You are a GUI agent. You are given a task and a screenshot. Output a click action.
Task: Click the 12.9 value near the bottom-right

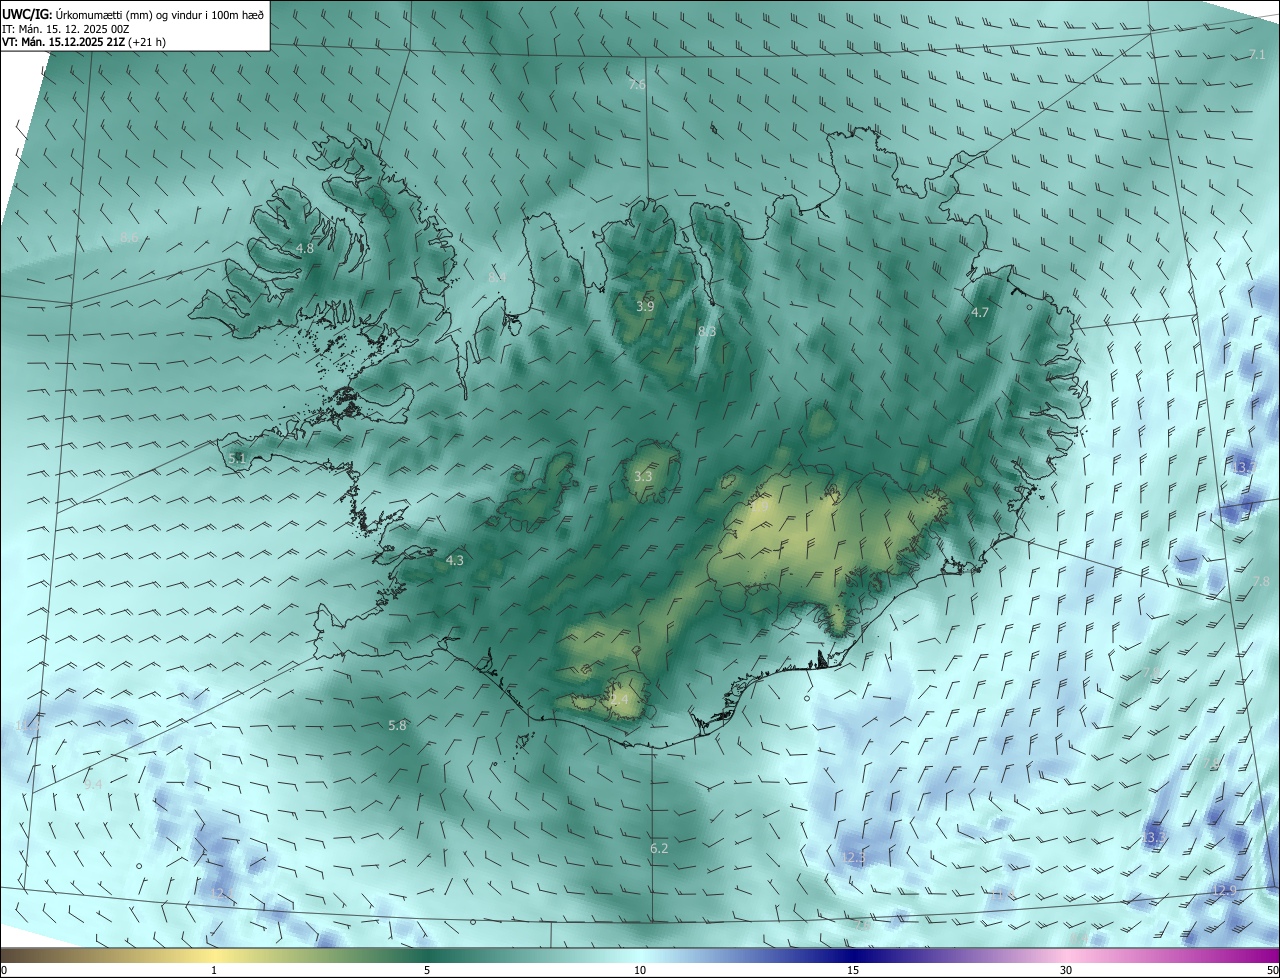click(1224, 890)
